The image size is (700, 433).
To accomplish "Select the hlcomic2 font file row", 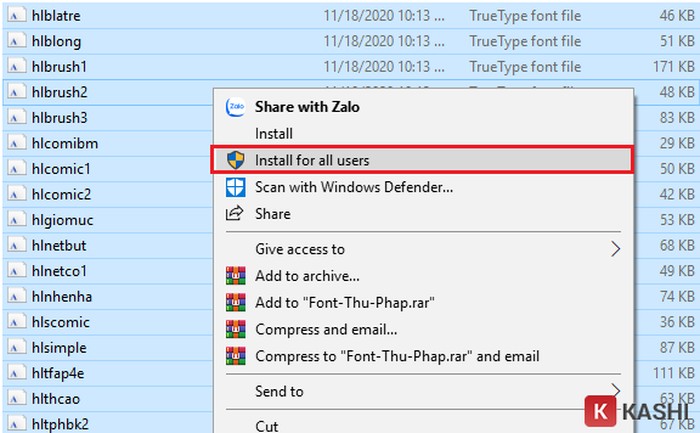I will pos(61,194).
